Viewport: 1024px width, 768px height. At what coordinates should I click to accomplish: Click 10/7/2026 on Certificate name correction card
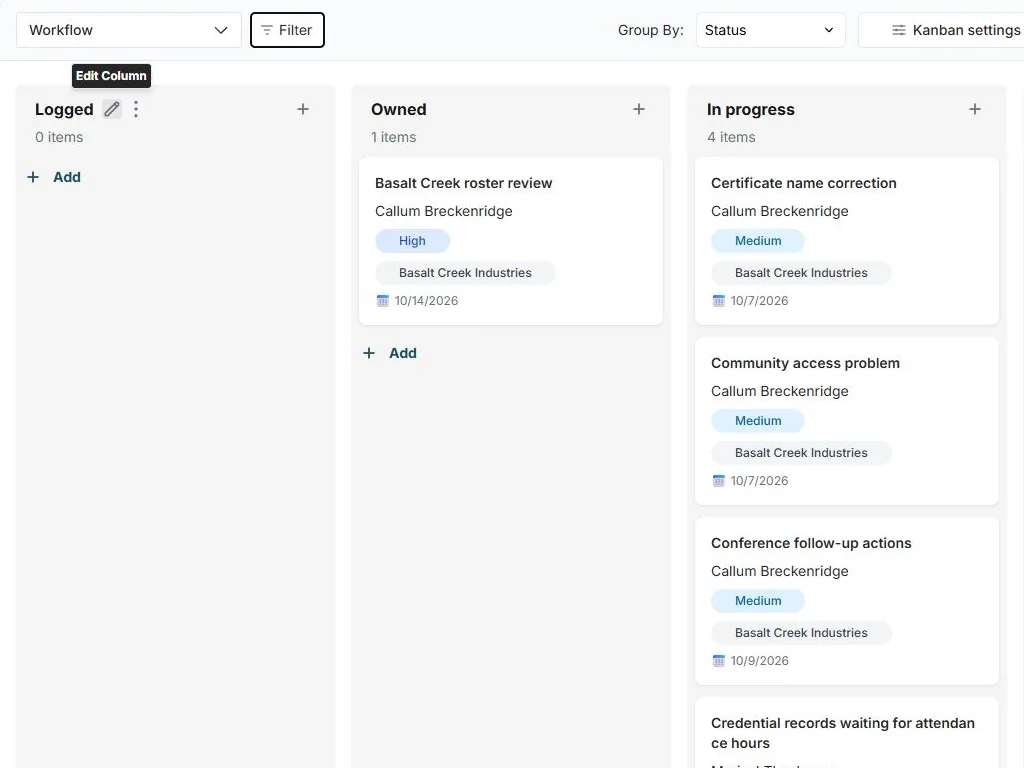[x=759, y=301]
